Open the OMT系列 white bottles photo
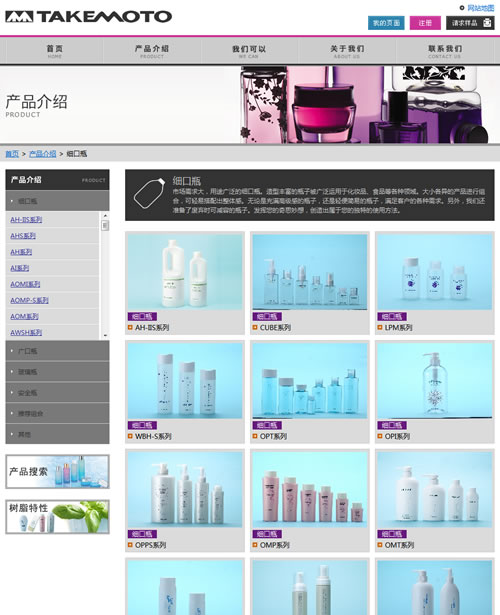This screenshot has width=500, height=615. (x=435, y=489)
